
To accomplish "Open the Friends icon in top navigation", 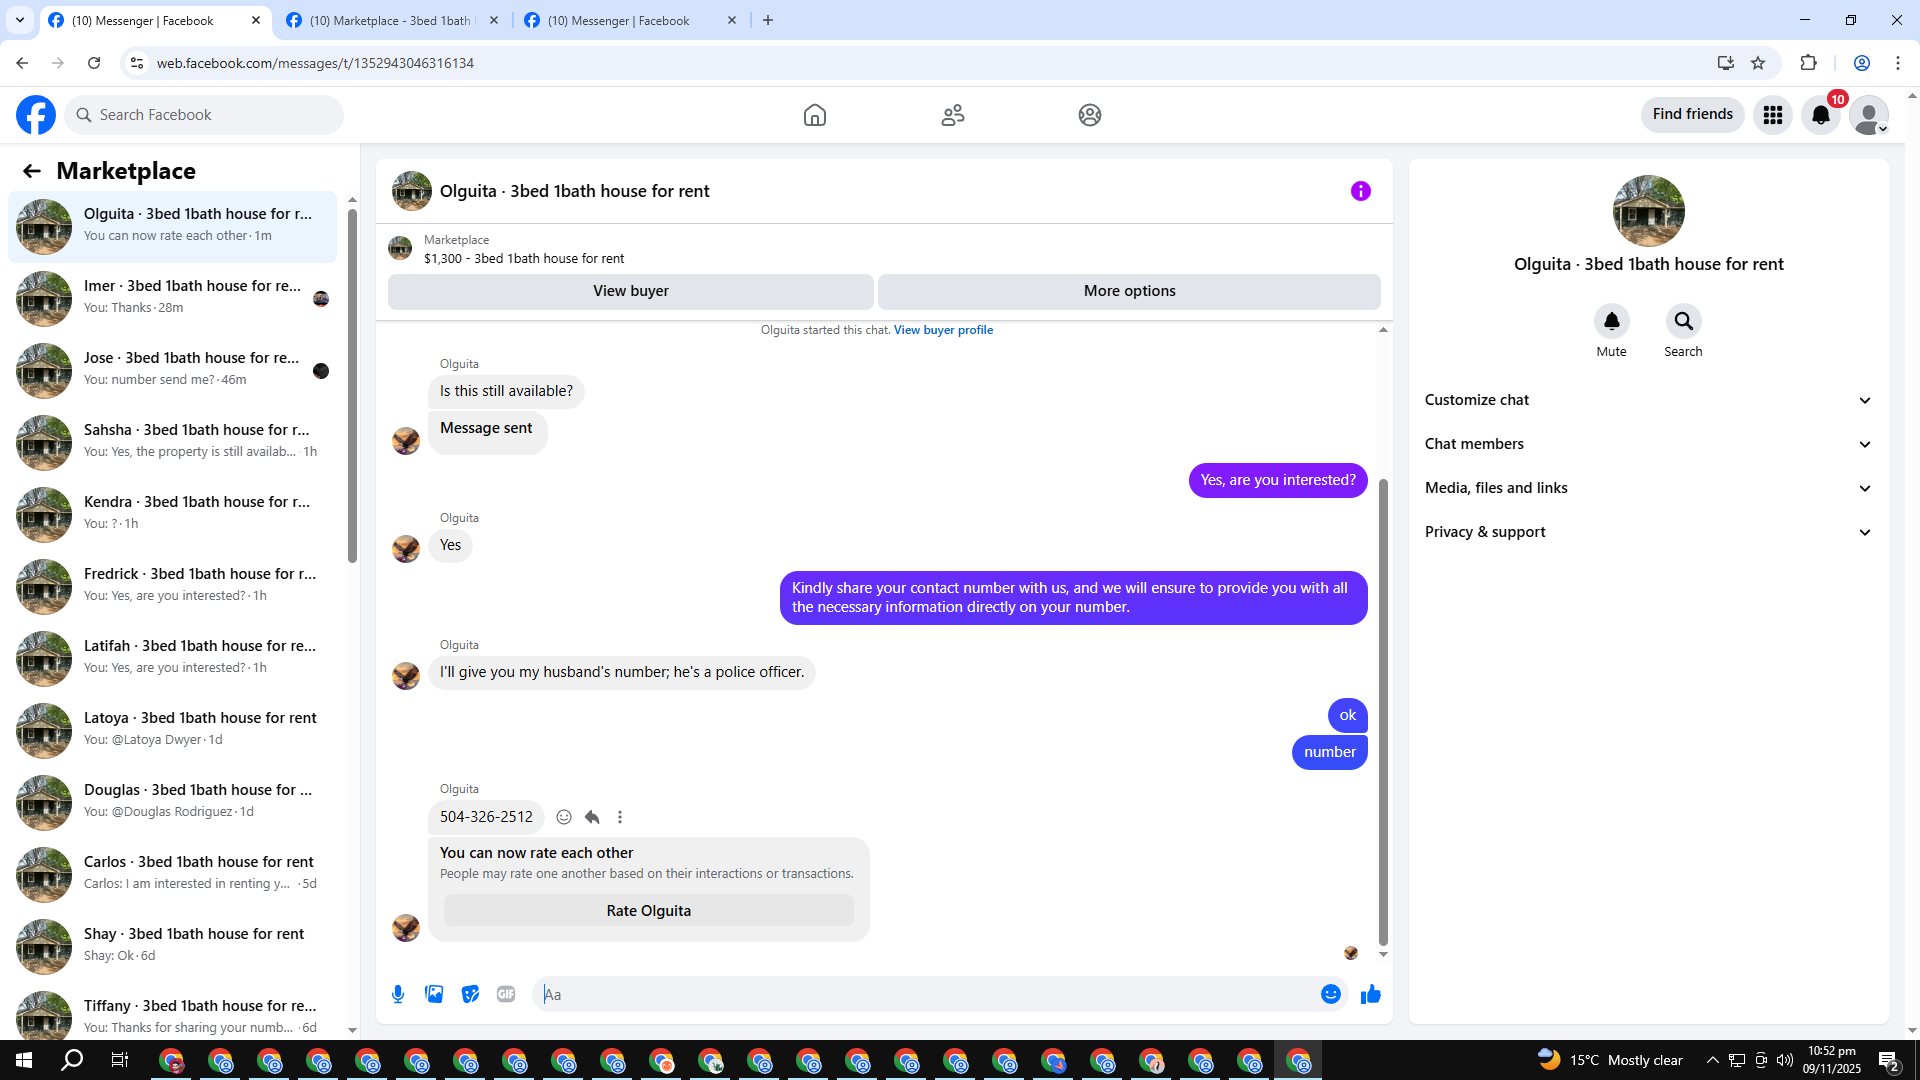I will point(953,115).
